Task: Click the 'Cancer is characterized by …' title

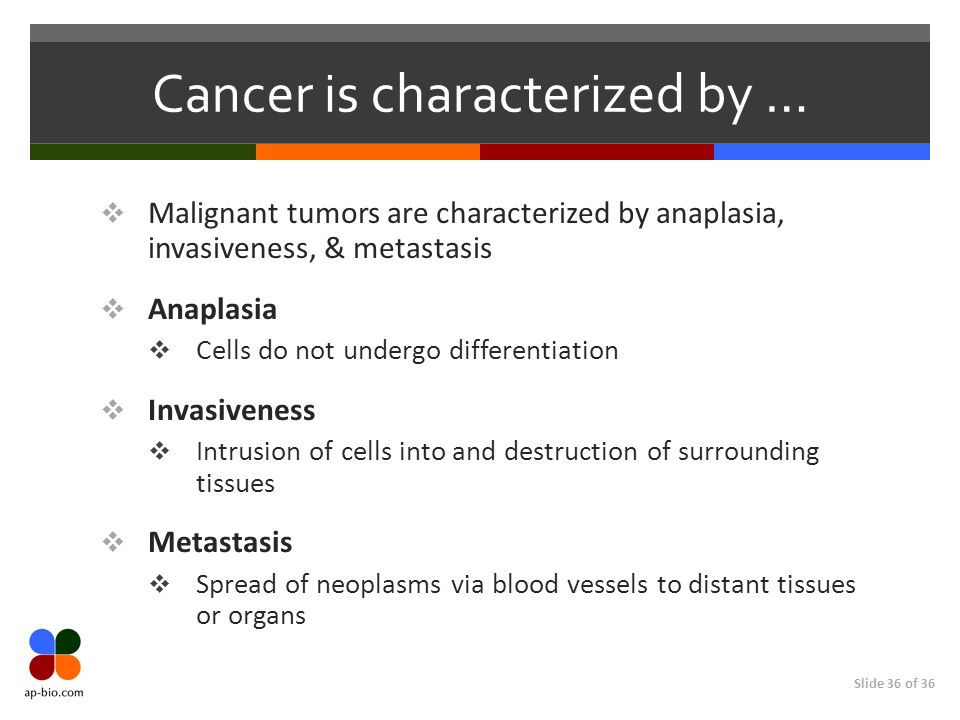Action: click(x=479, y=95)
